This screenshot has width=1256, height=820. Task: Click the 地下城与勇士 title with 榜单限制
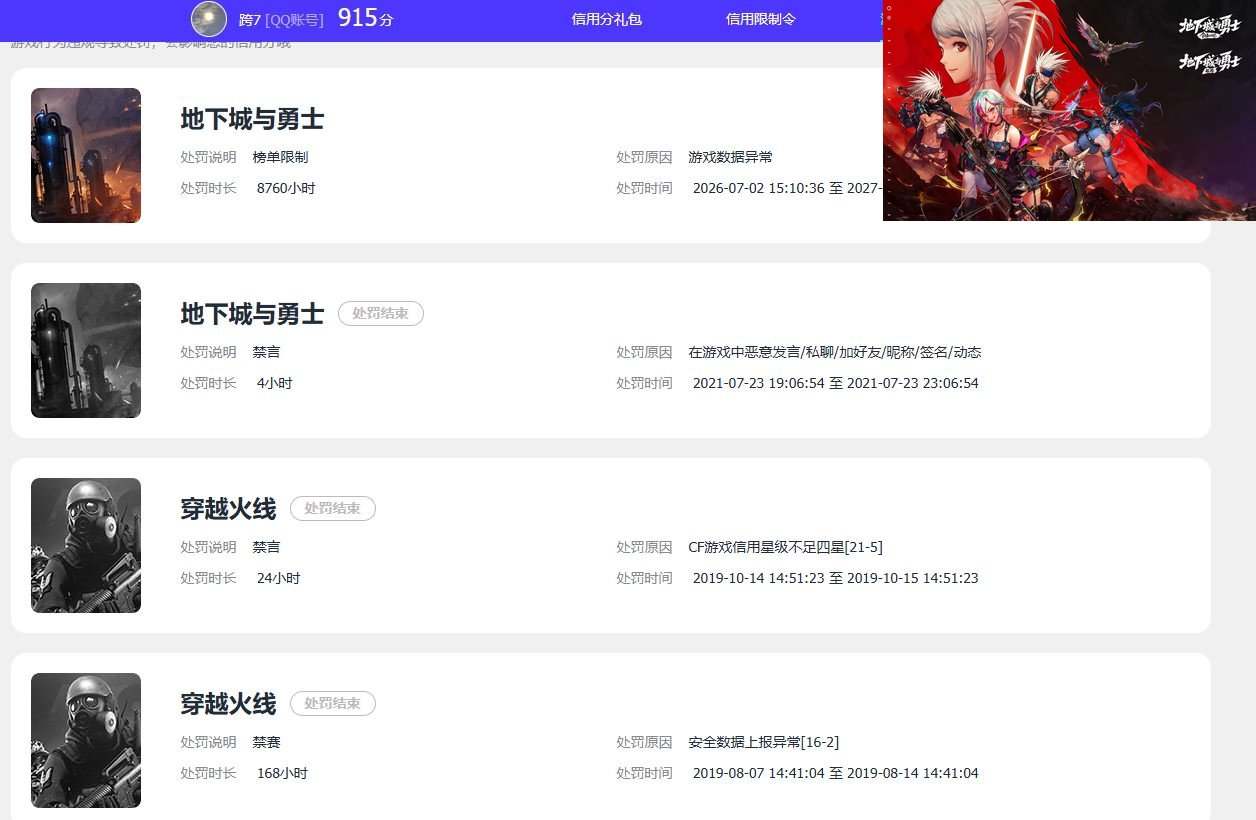pyautogui.click(x=252, y=119)
